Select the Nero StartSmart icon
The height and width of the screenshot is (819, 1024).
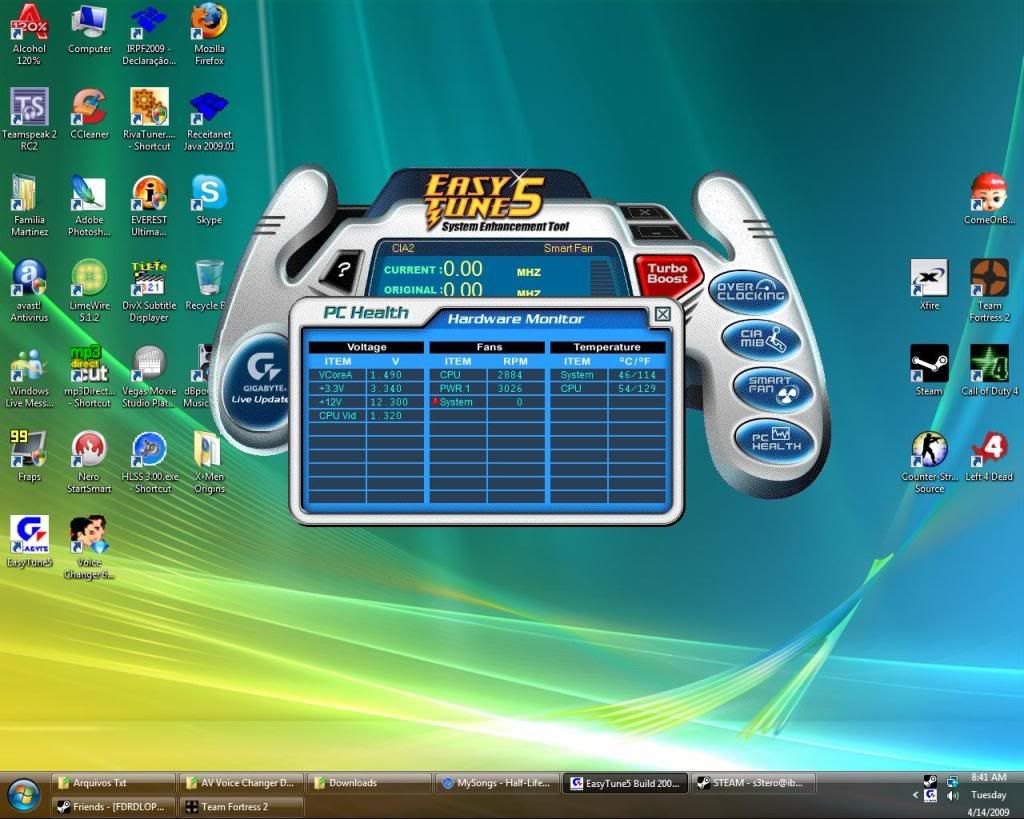pyautogui.click(x=89, y=462)
